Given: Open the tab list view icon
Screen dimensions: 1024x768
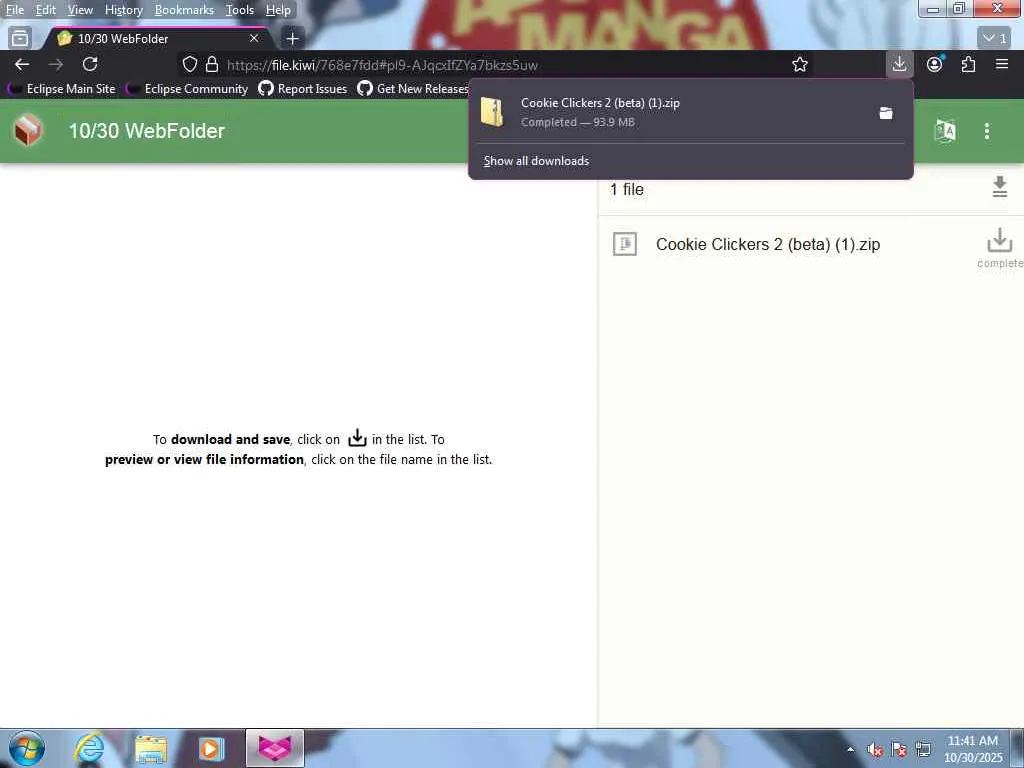Looking at the screenshot, I should pyautogui.click(x=20, y=39).
